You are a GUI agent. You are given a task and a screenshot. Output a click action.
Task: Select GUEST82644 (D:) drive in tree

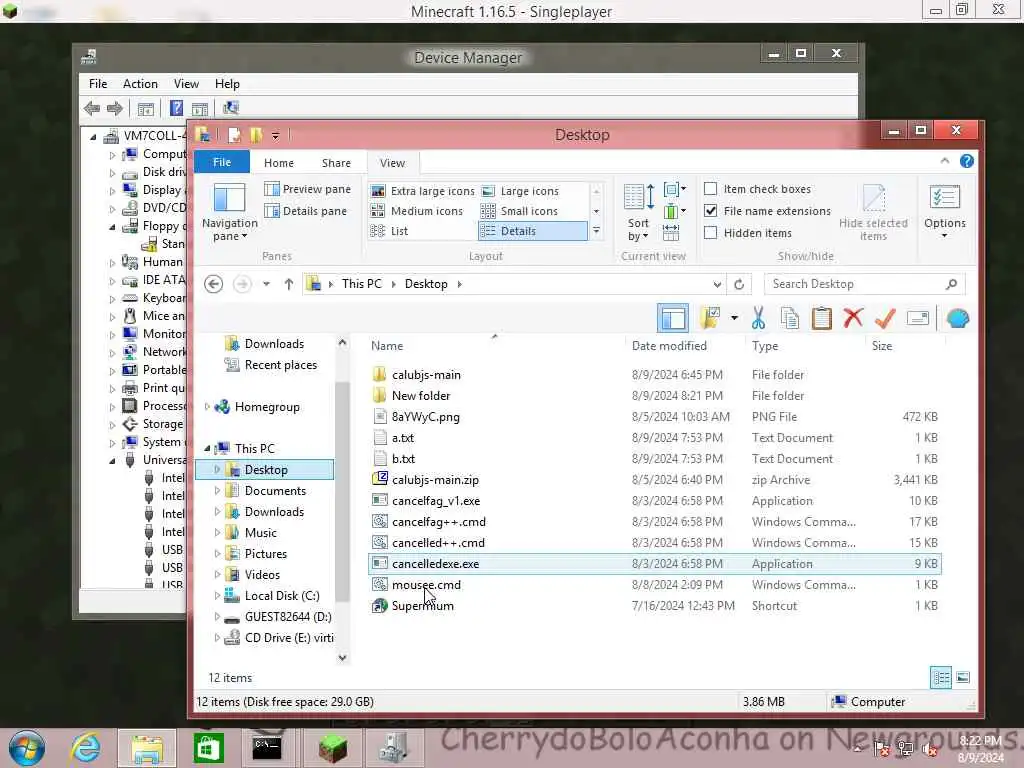pyautogui.click(x=287, y=616)
